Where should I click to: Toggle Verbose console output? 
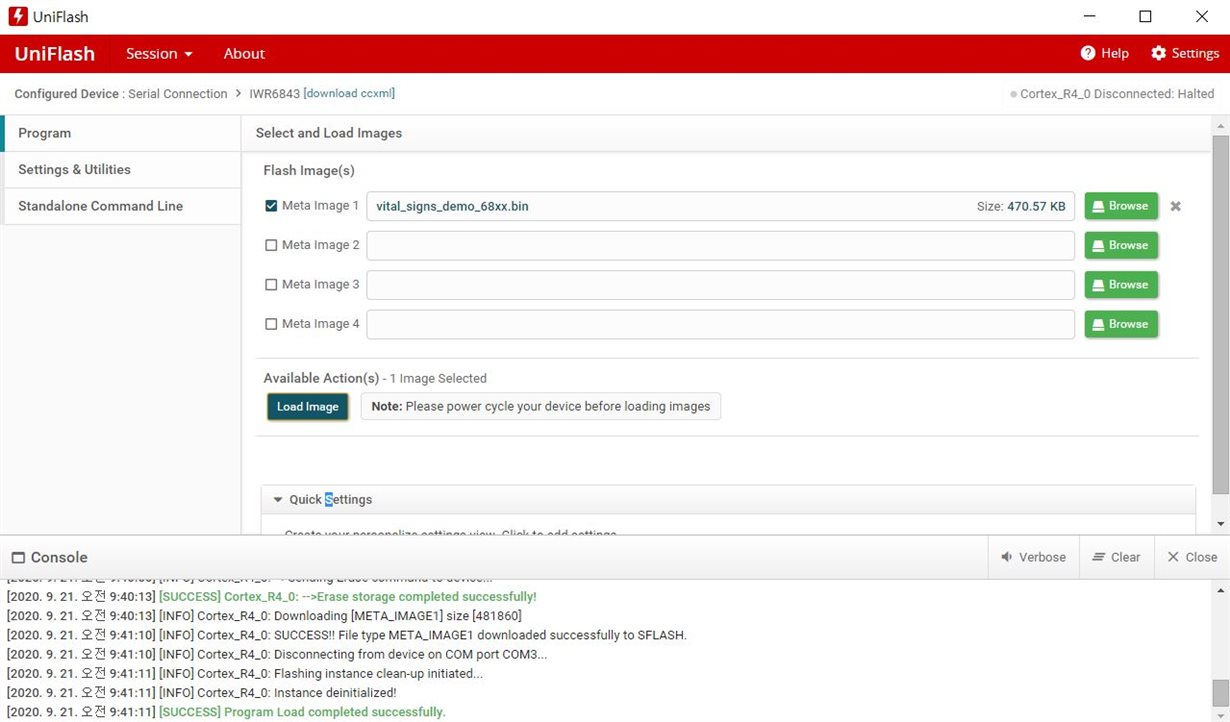coord(1033,557)
